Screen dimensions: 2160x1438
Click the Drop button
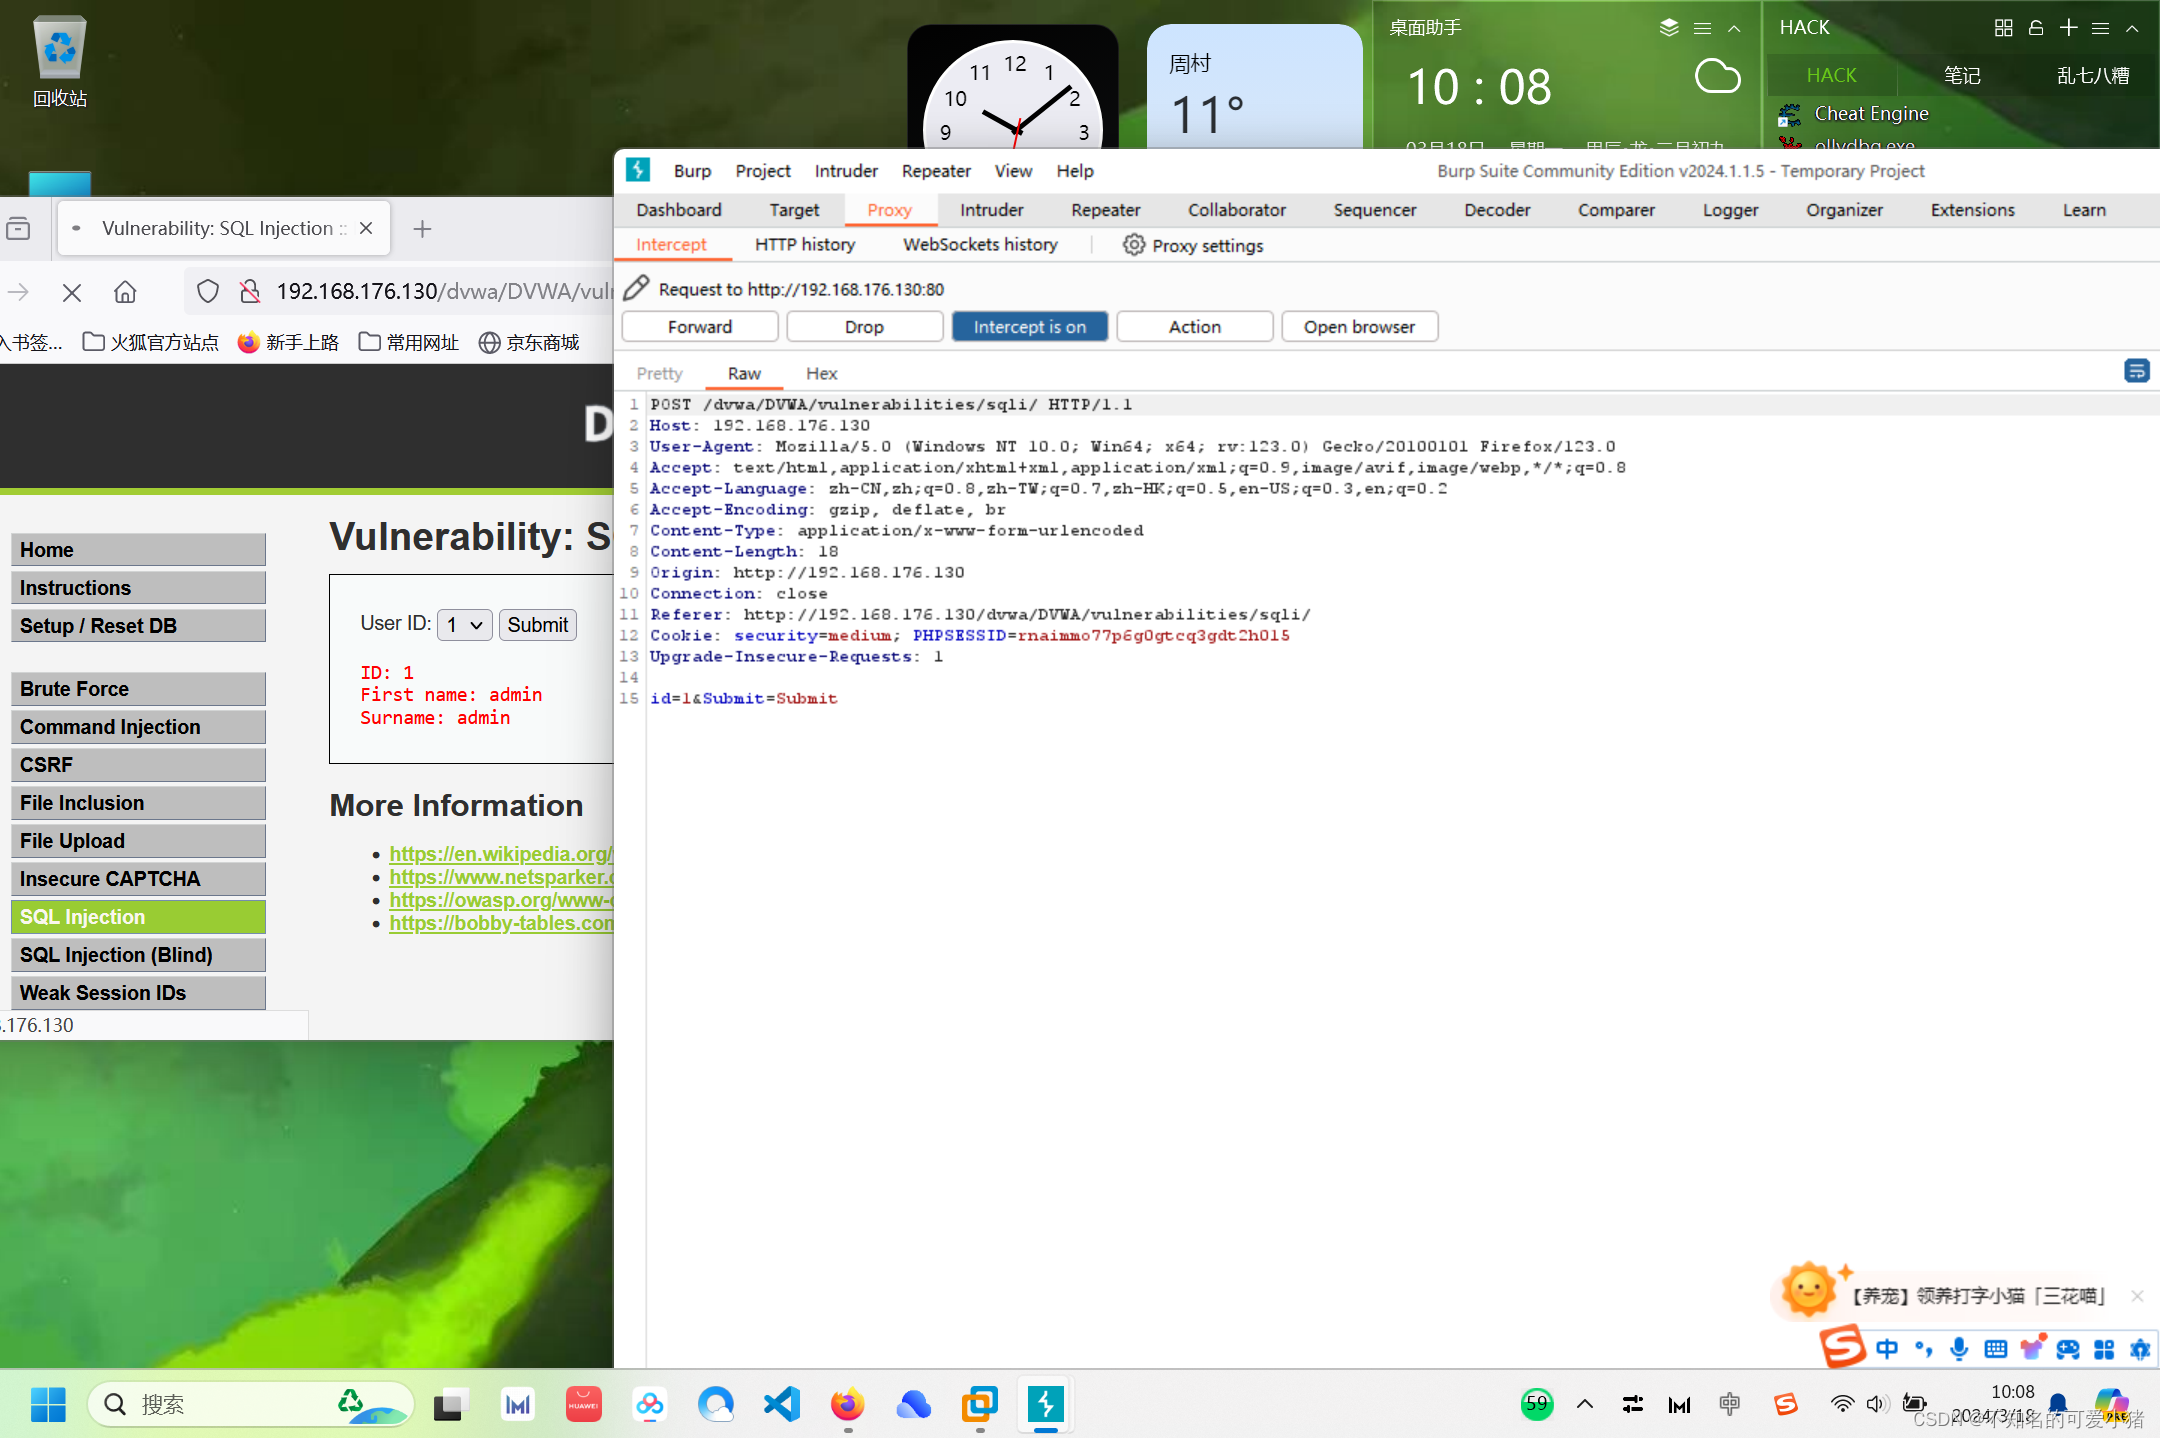[x=864, y=327]
